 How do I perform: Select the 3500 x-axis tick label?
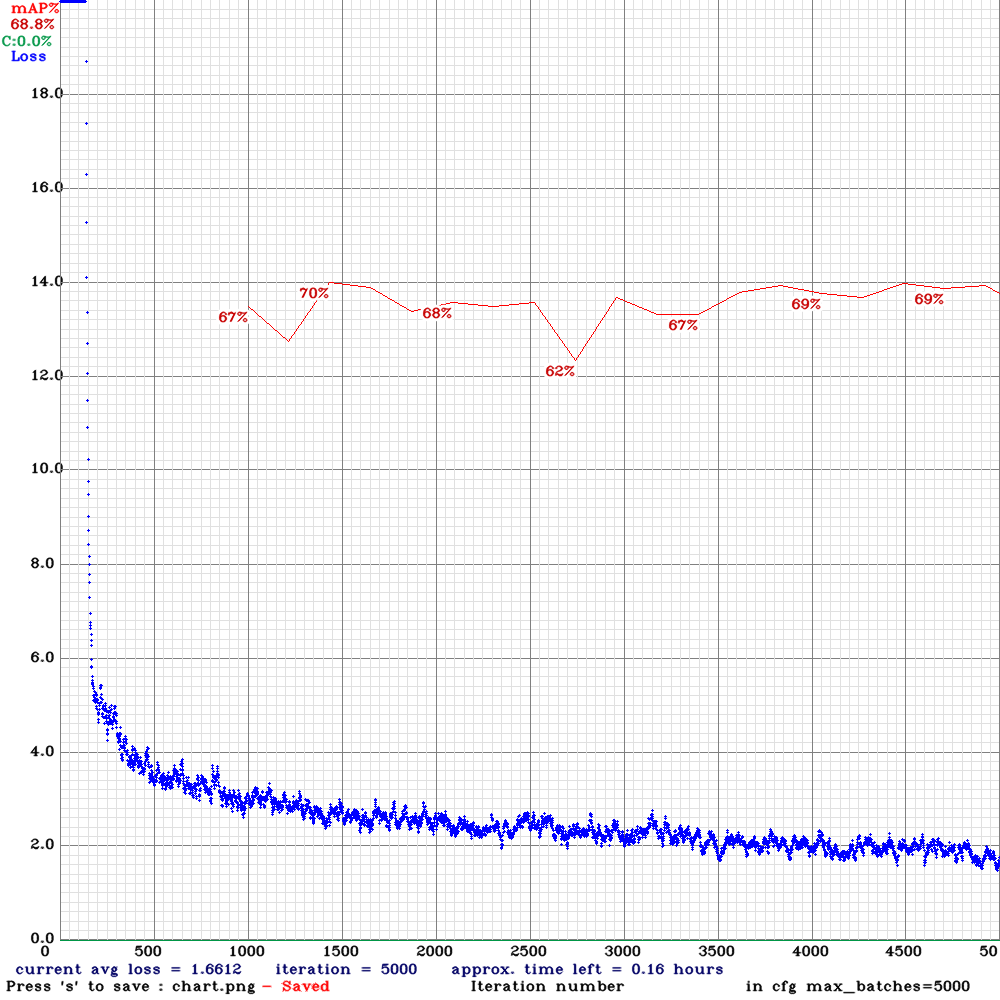coord(717,952)
